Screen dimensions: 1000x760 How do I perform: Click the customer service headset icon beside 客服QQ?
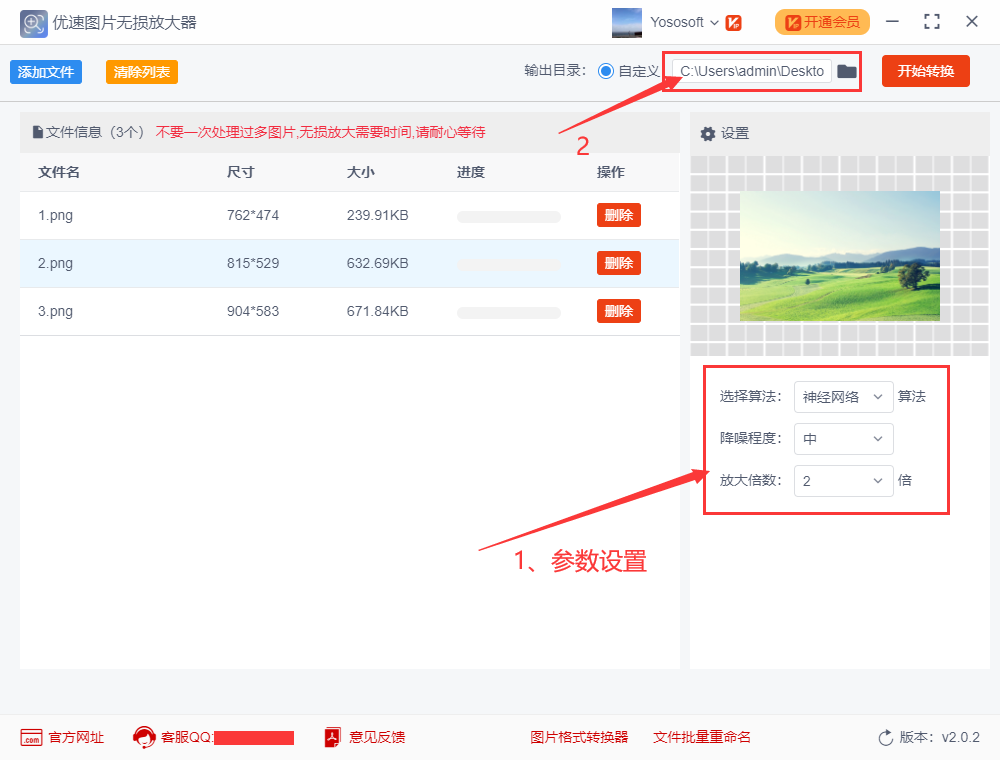[143, 737]
